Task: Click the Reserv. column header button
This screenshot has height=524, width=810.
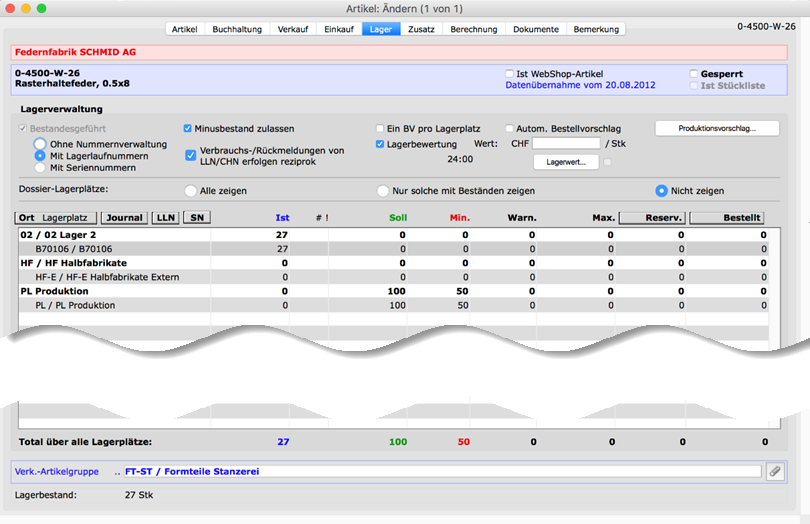Action: pyautogui.click(x=651, y=217)
